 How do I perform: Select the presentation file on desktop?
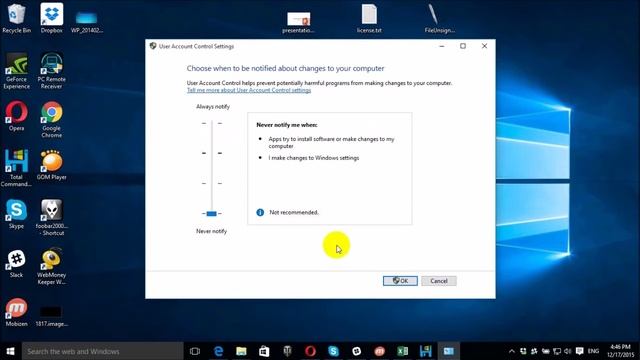pos(298,22)
